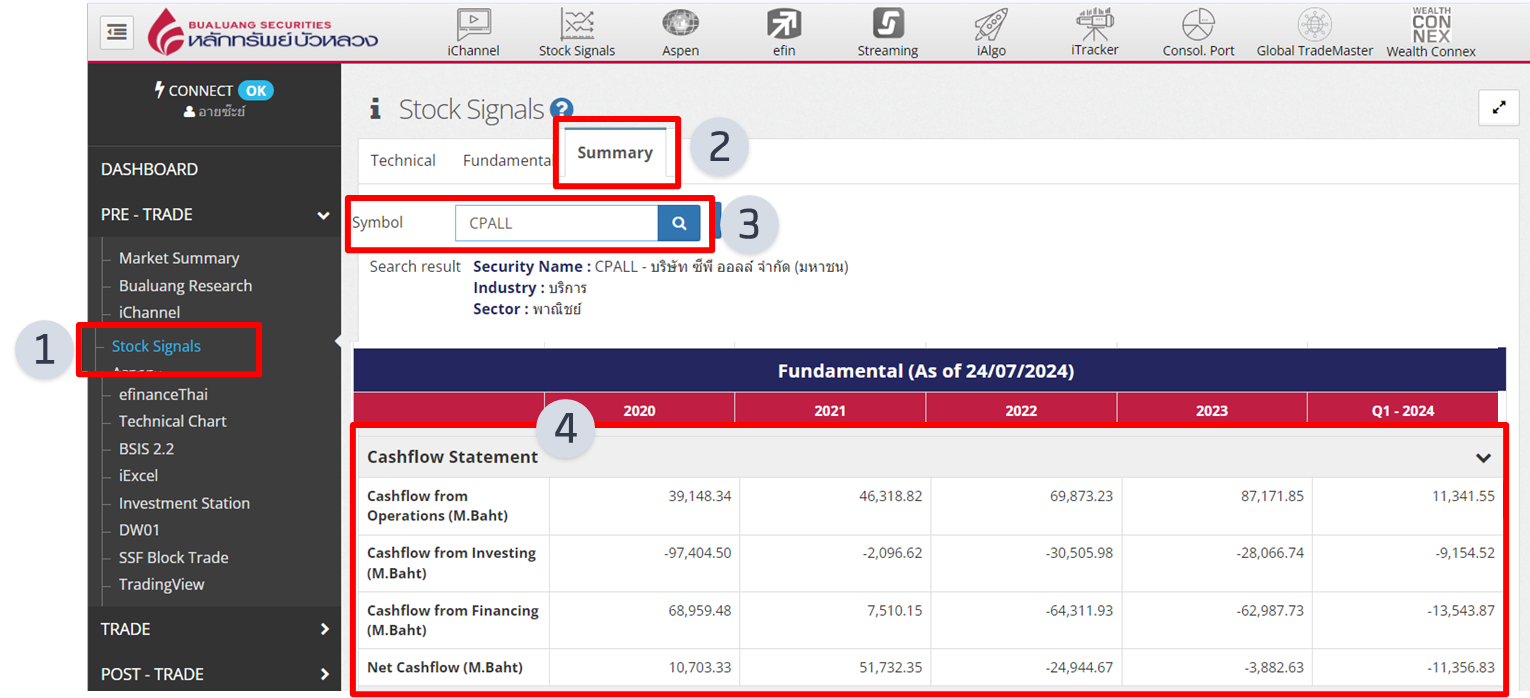Click the 51,732.35 net cashflow value
The image size is (1530, 698).
tap(890, 667)
